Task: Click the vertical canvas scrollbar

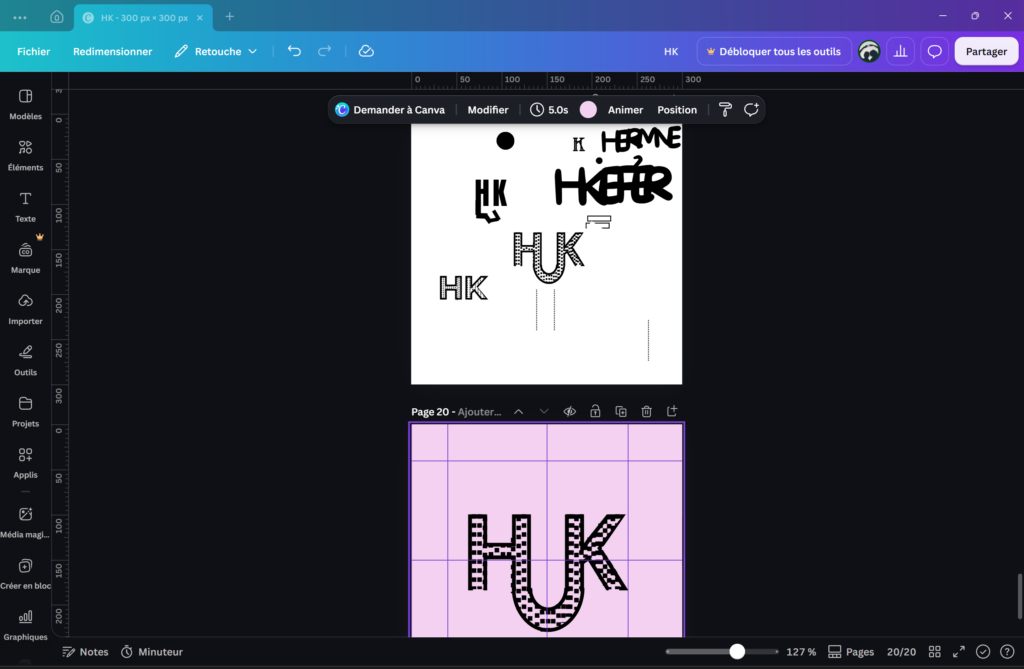Action: click(x=1019, y=596)
